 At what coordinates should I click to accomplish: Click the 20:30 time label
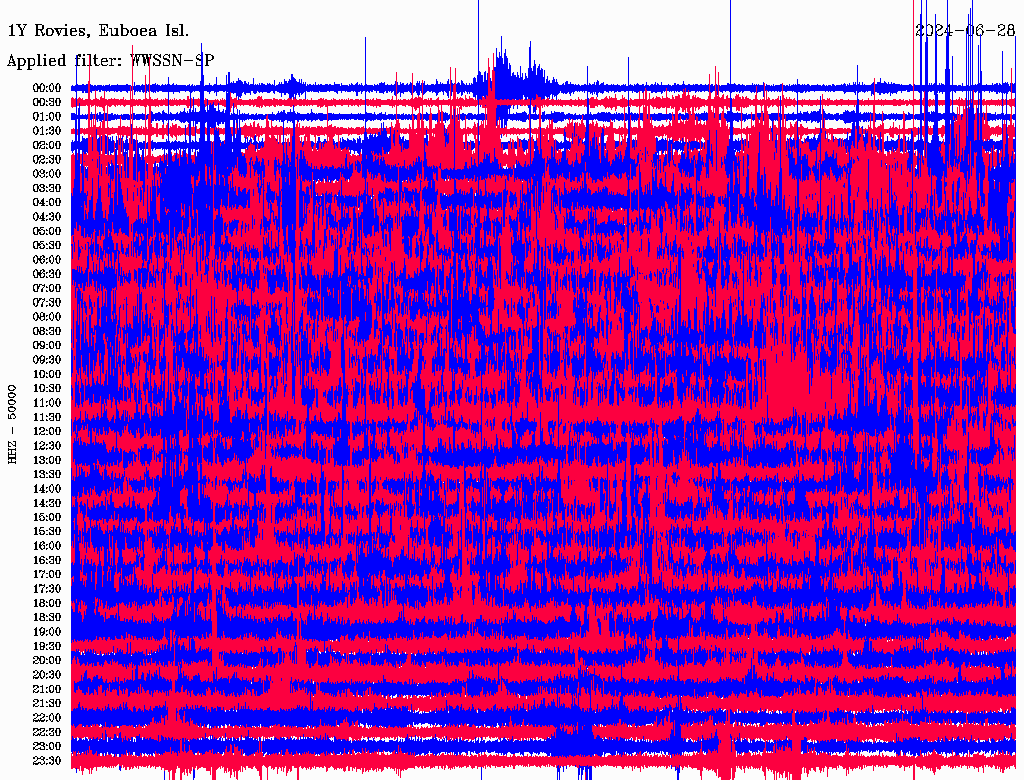(47, 675)
